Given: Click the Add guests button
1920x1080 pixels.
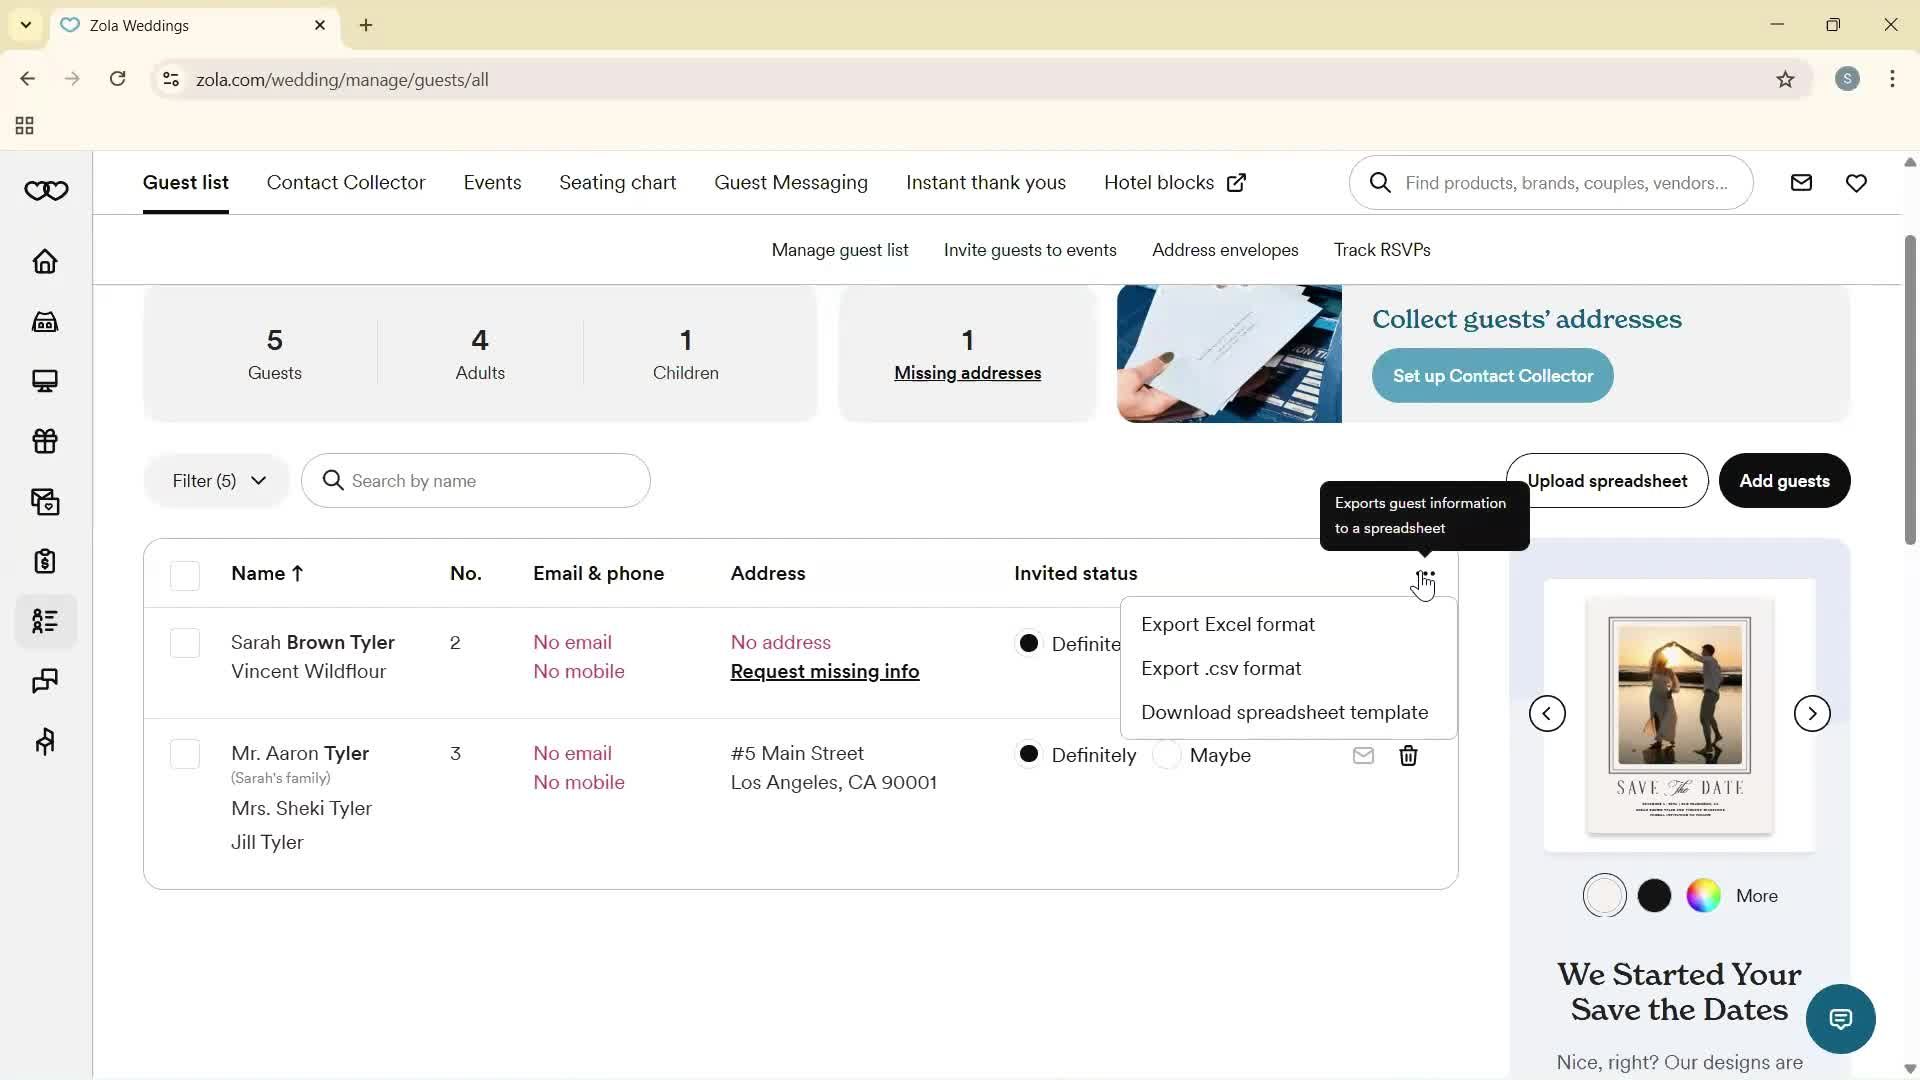Looking at the screenshot, I should point(1784,481).
